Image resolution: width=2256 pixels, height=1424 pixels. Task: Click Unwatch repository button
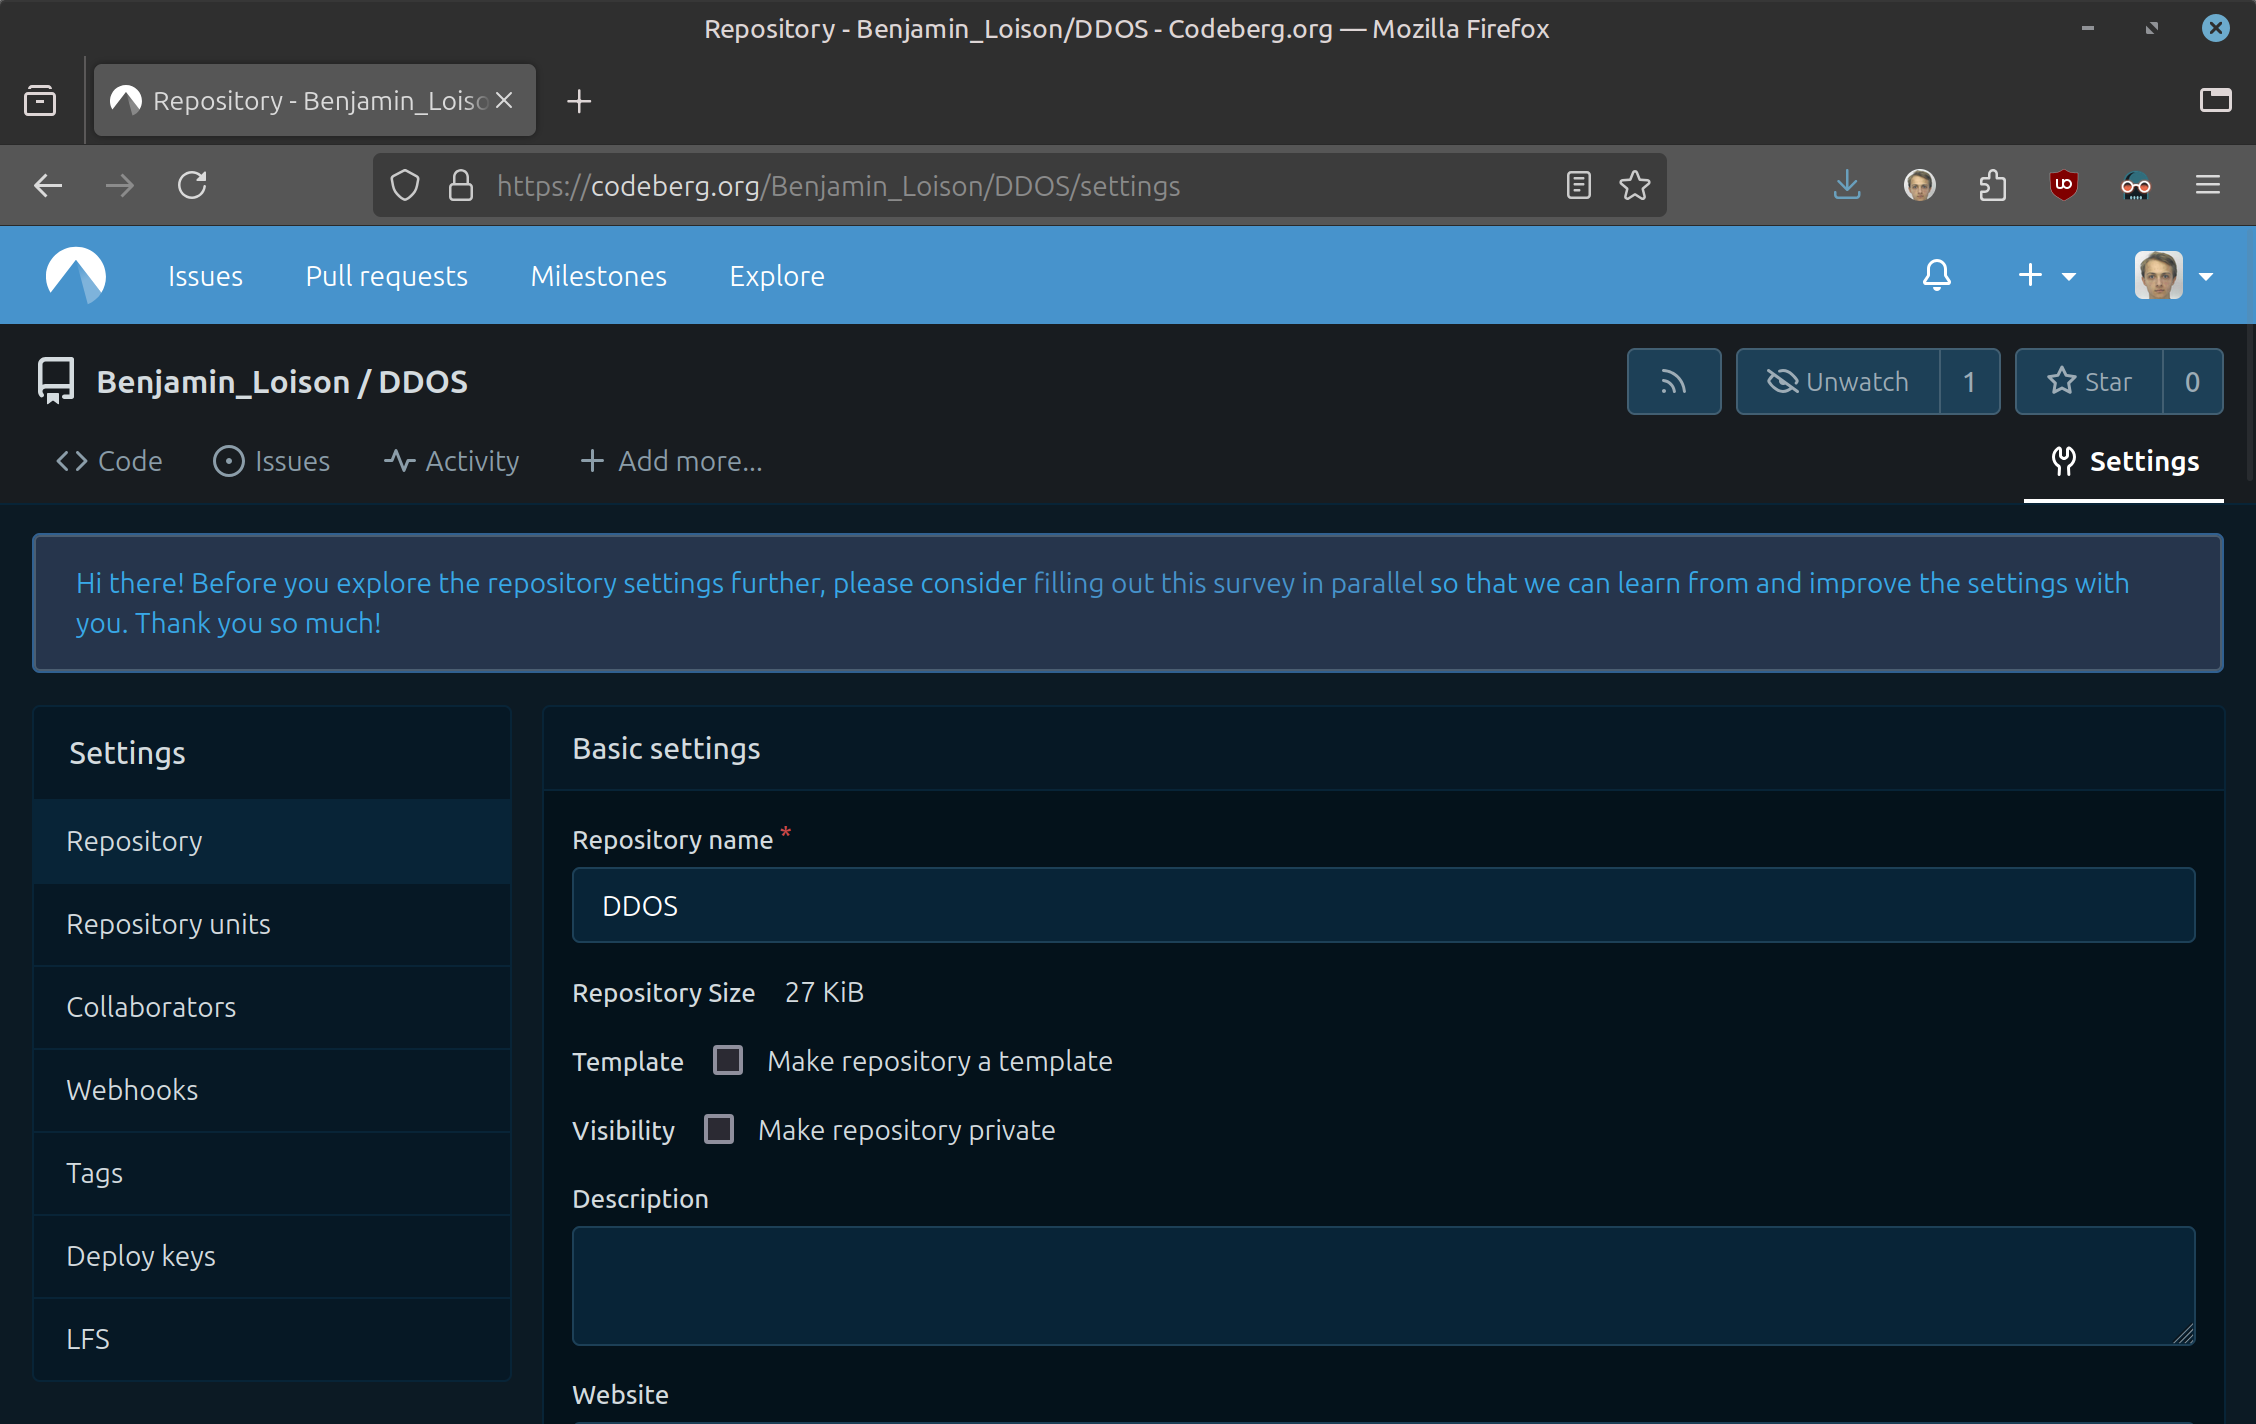[1838, 382]
